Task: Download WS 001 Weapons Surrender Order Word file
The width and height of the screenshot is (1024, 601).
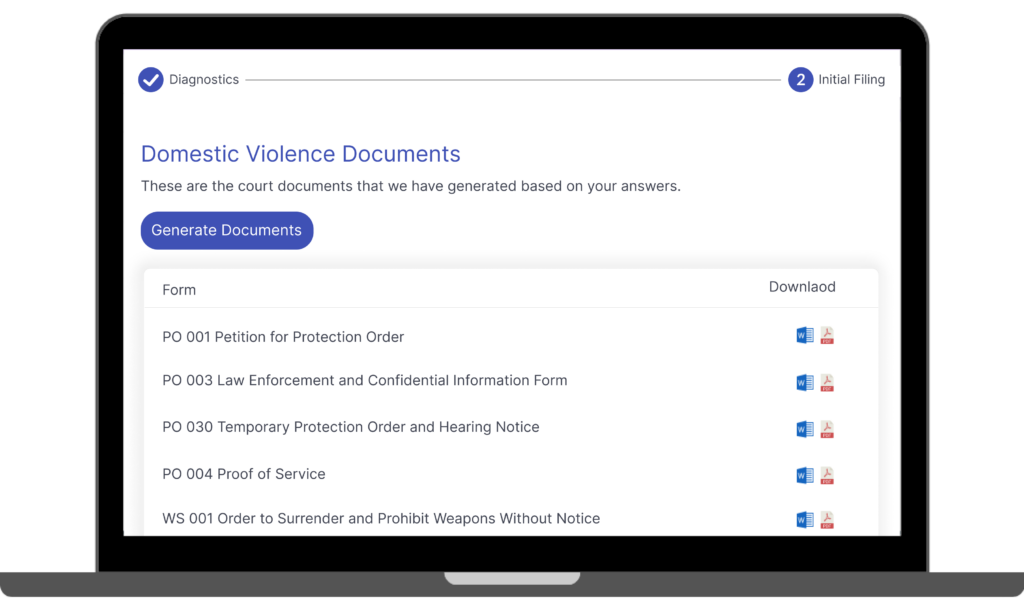Action: [804, 519]
